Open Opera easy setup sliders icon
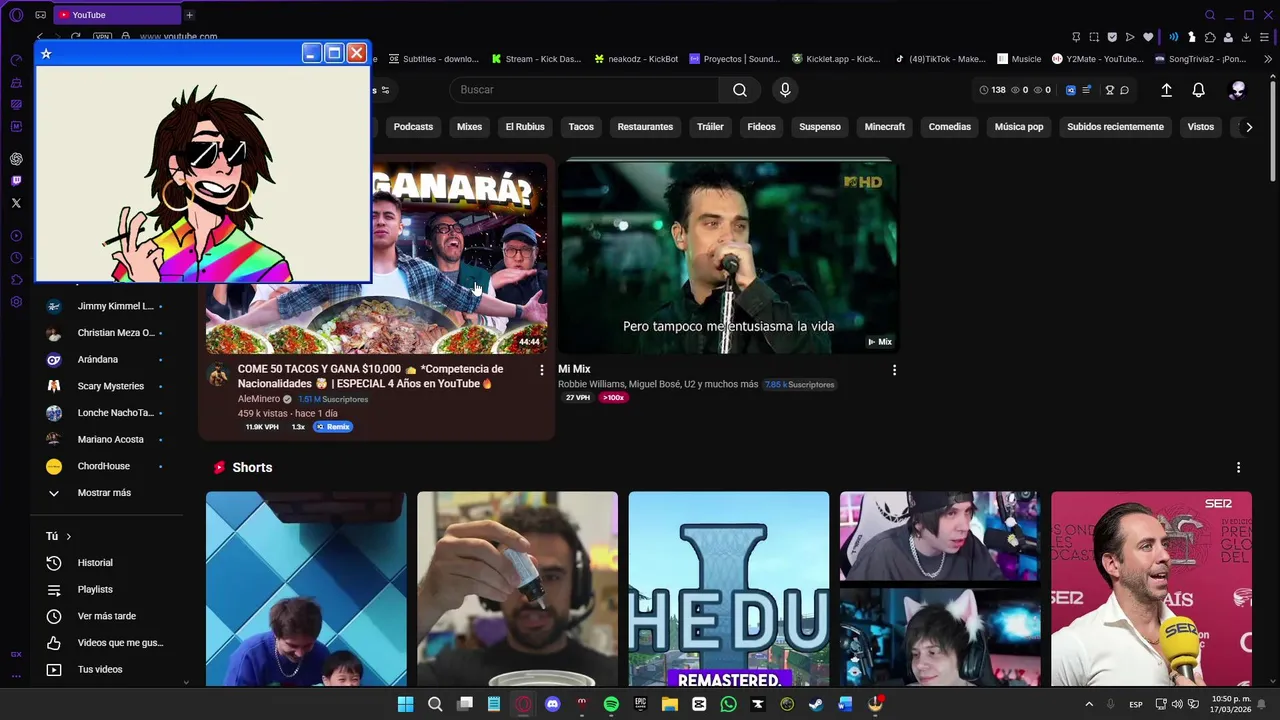 coord(1265,37)
